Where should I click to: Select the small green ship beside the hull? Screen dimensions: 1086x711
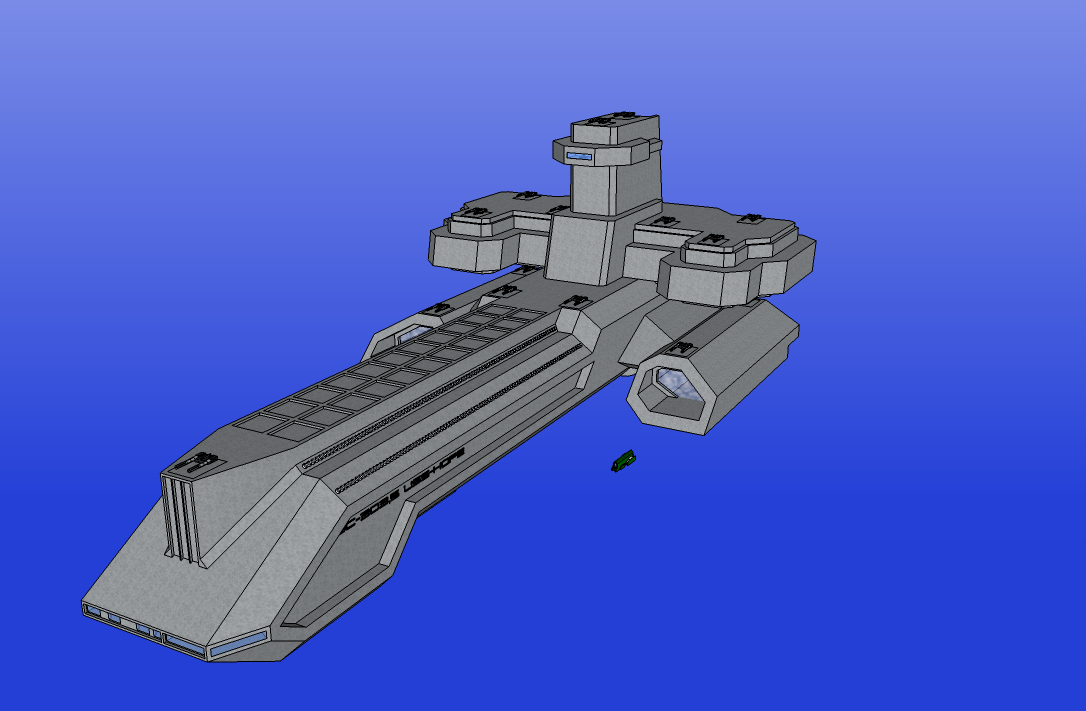click(623, 460)
